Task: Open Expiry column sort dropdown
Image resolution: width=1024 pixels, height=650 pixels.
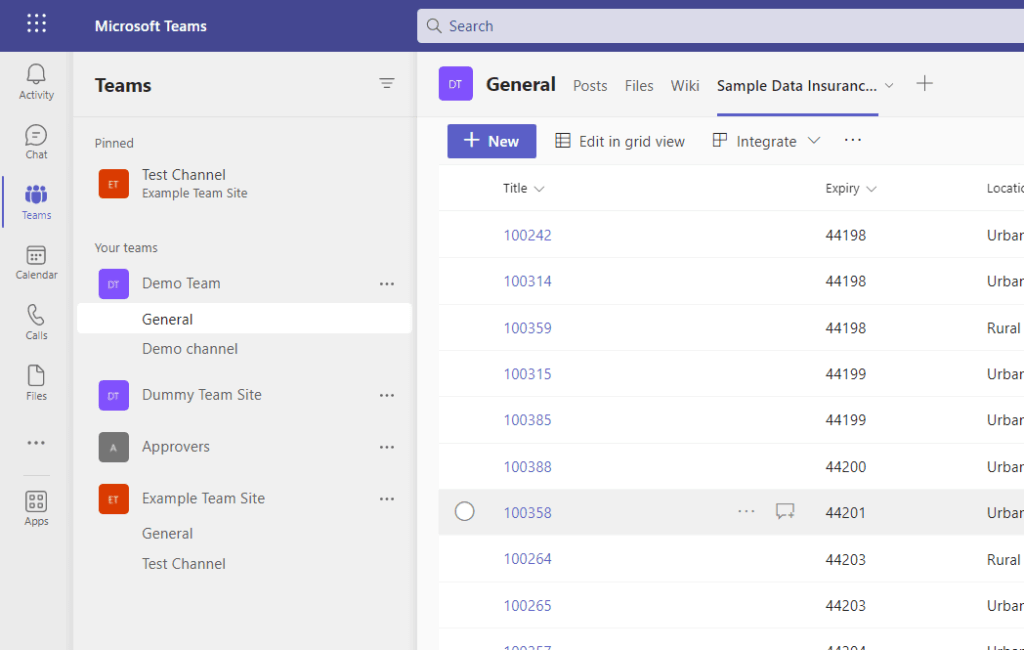Action: coord(871,189)
